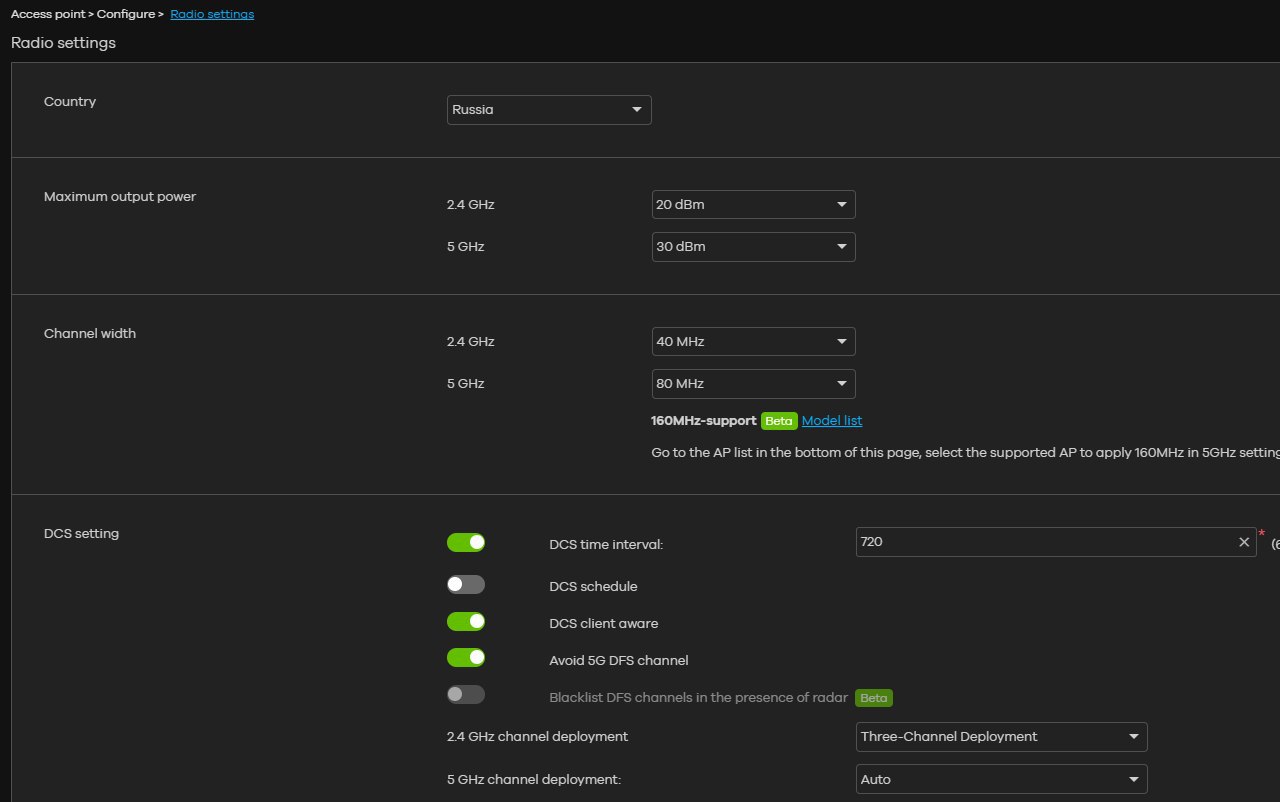The width and height of the screenshot is (1280, 802).
Task: Click the Beta badge beside Blacklist DFS channels
Action: coord(874,698)
